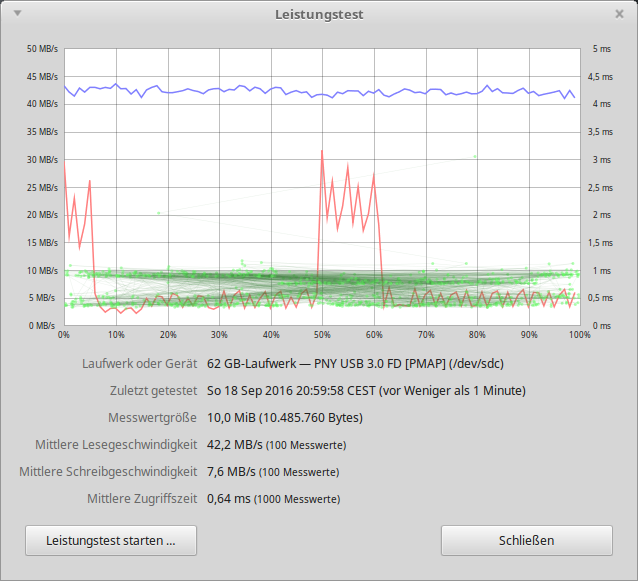Click the 50 MB/s label on left axis

(41, 49)
